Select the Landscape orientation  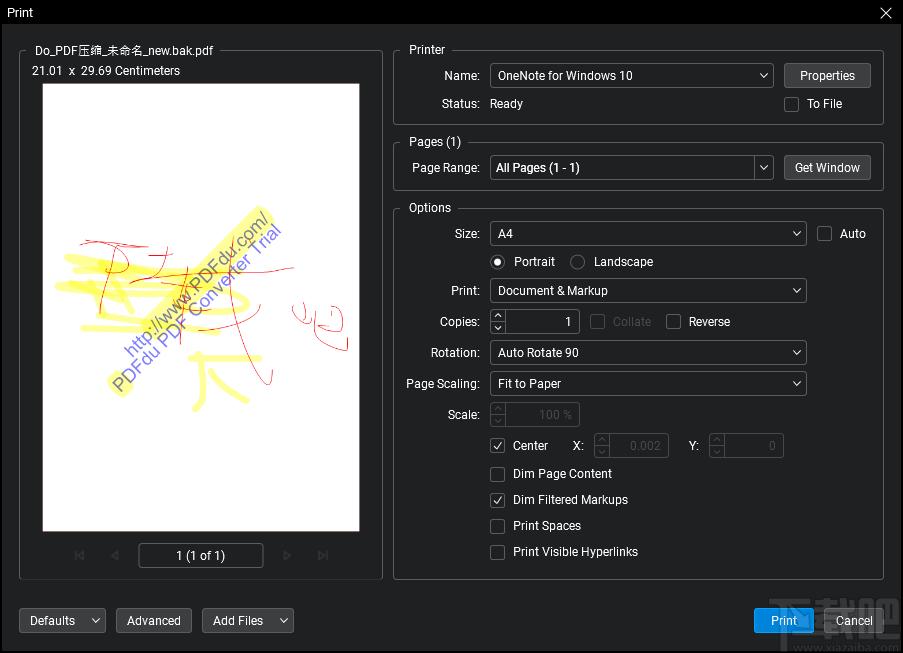tap(577, 262)
